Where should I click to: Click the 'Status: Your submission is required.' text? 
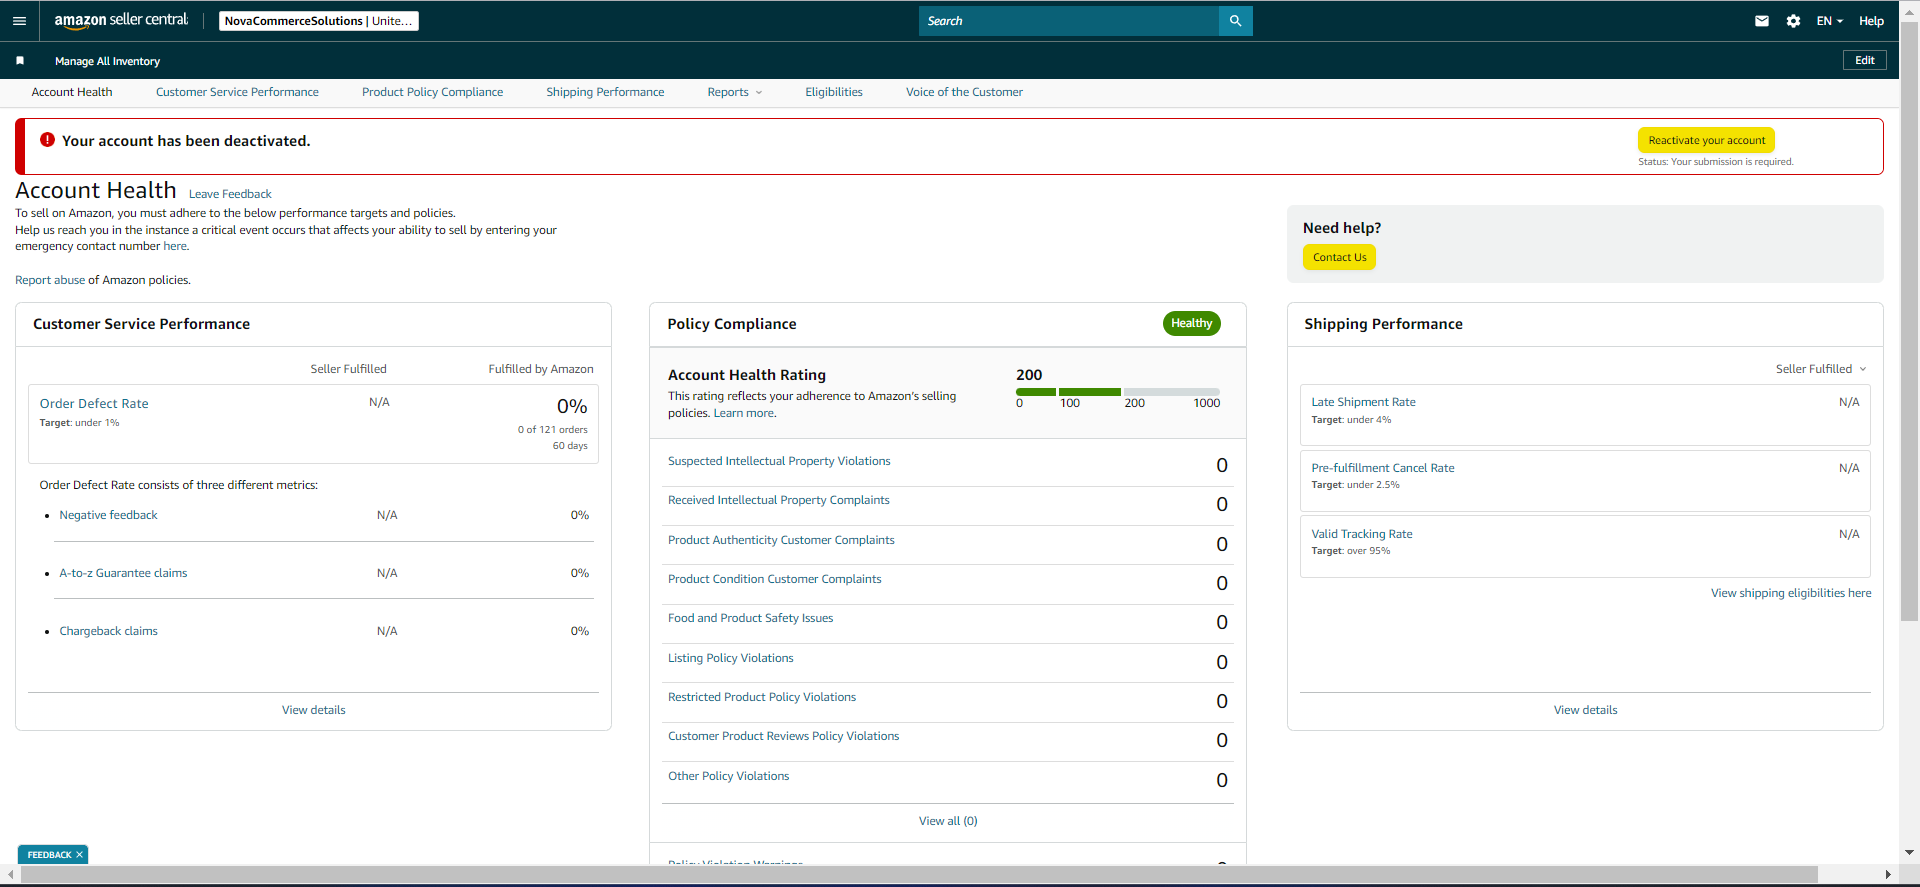click(1715, 162)
